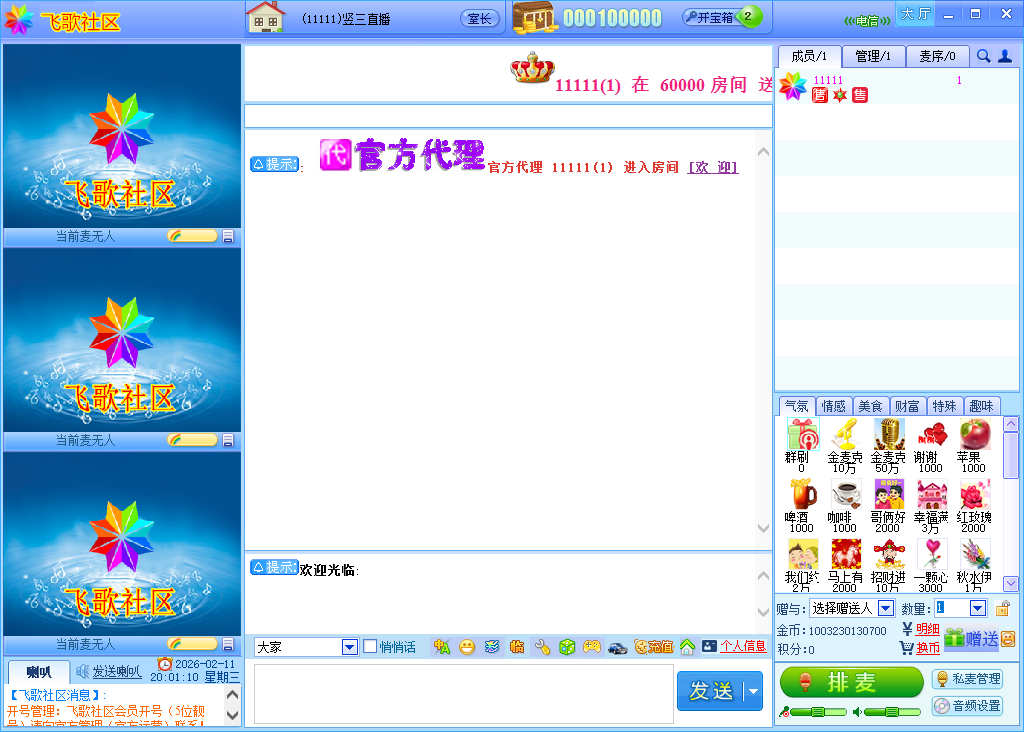Switch to the 管理/1 tab
The width and height of the screenshot is (1024, 732).
[874, 57]
